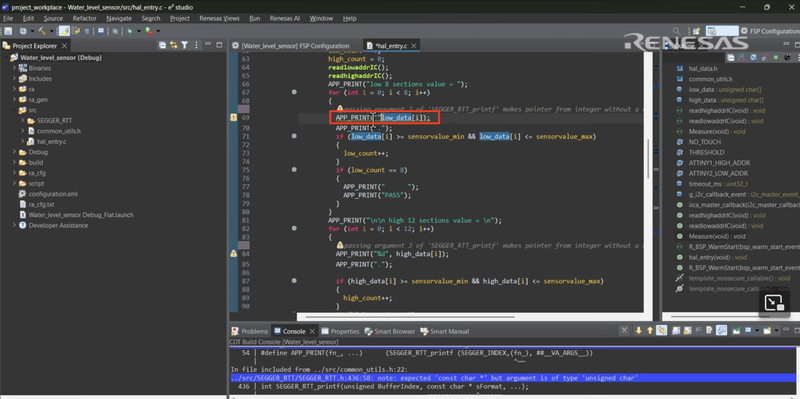The height and width of the screenshot is (399, 800).
Task: Toggle mark occurrences highlighter in toolbar
Action: click(x=64, y=31)
